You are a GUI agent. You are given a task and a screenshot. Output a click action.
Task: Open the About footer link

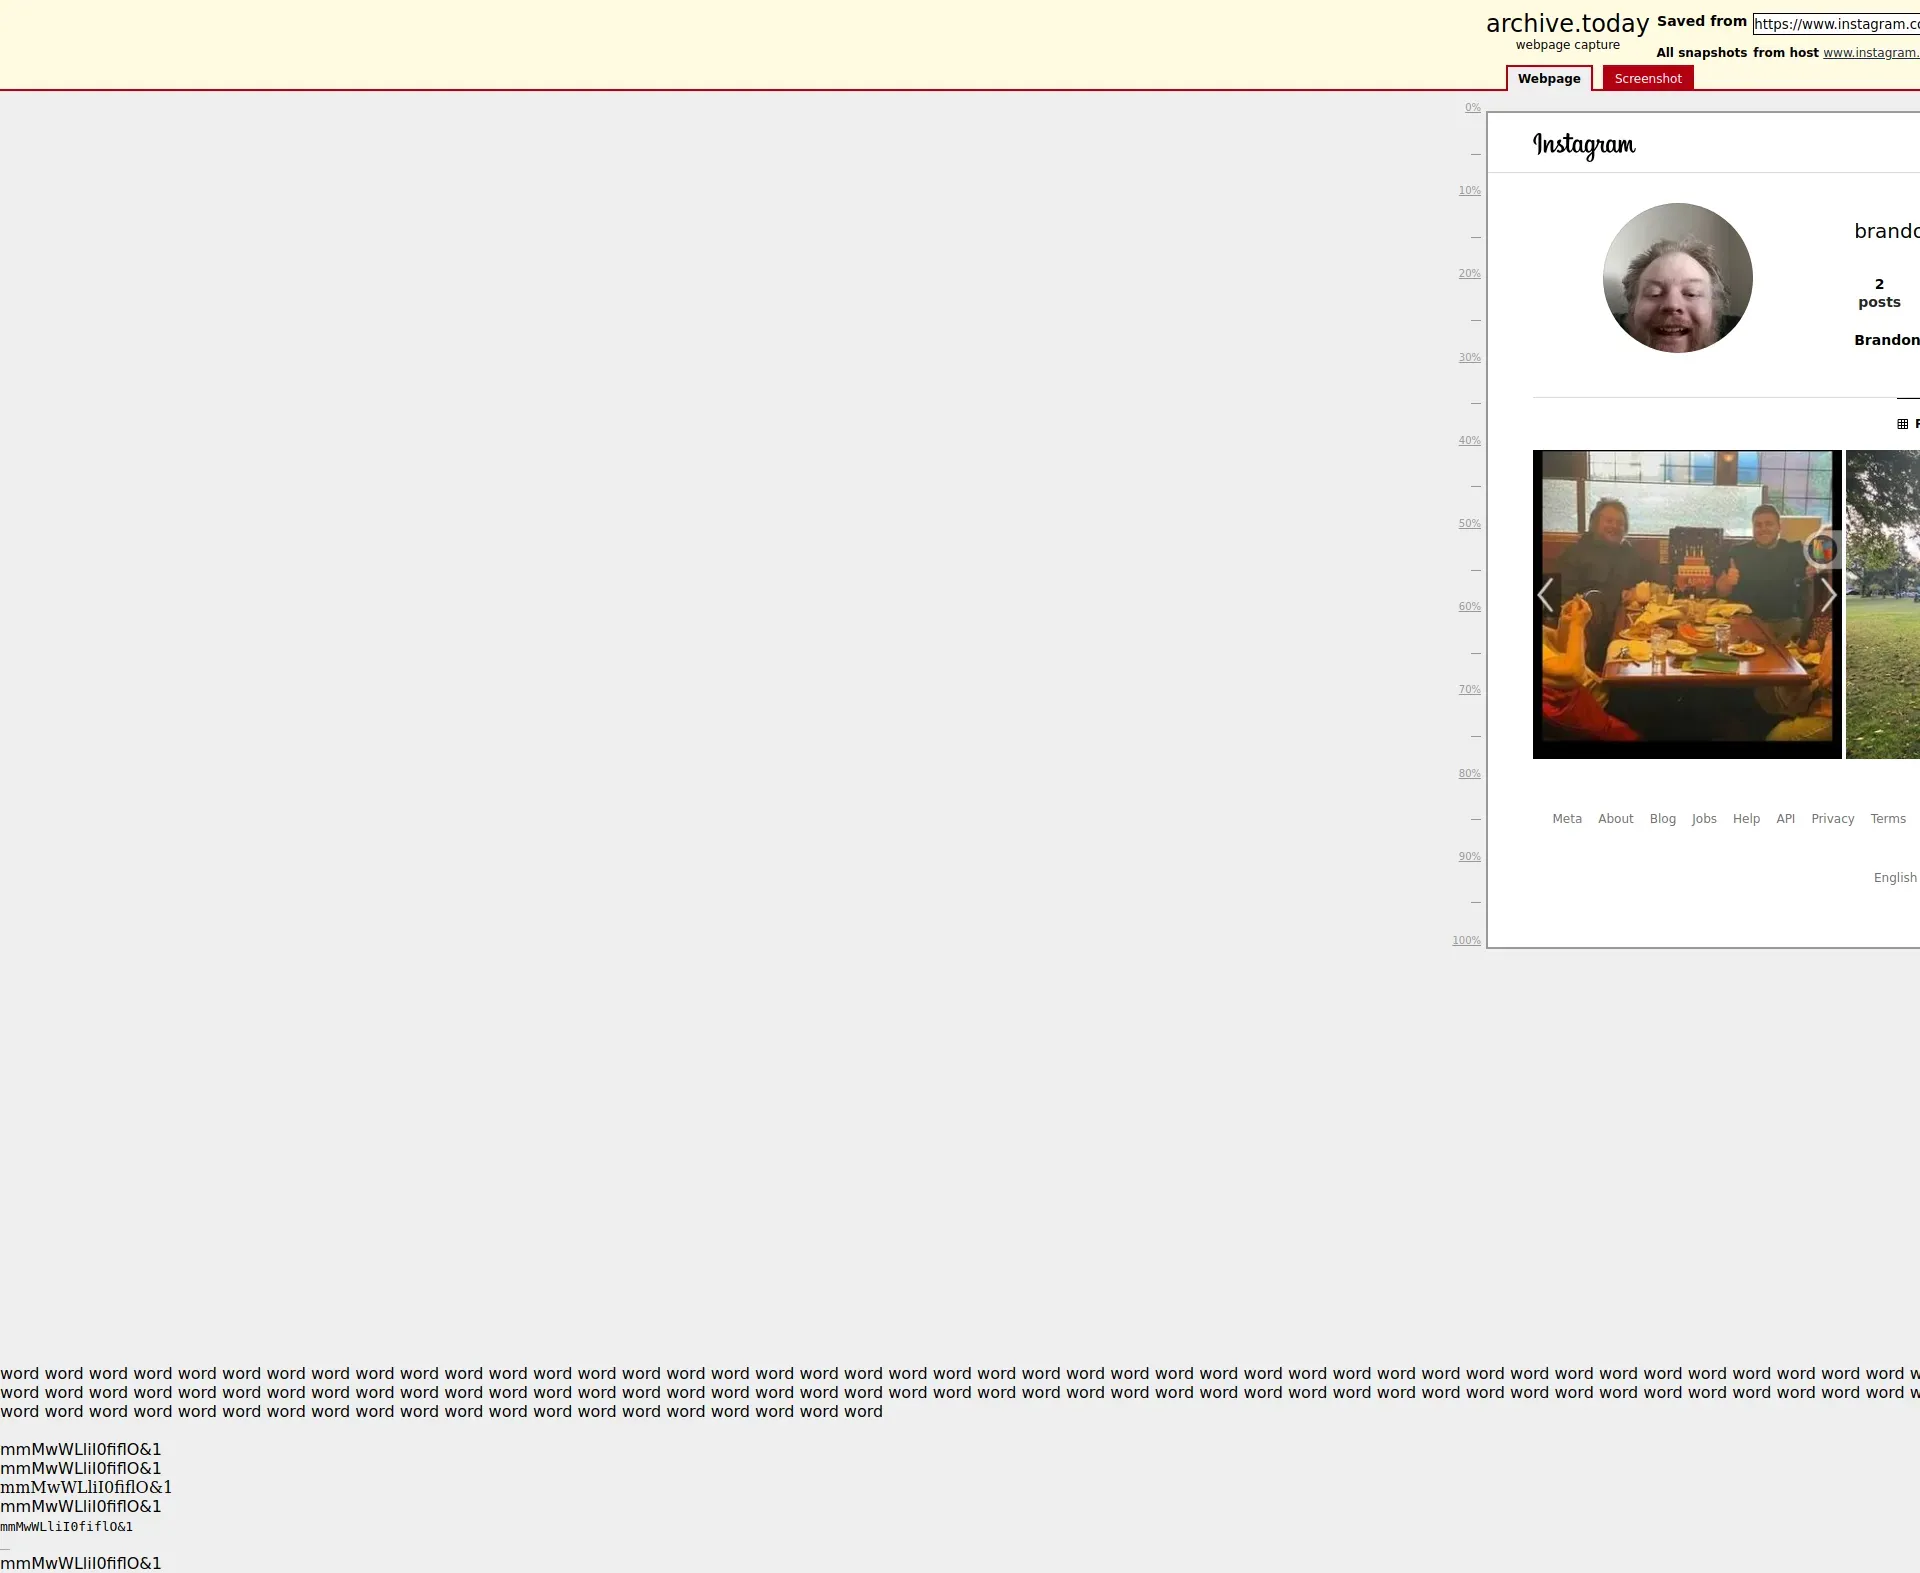1615,819
